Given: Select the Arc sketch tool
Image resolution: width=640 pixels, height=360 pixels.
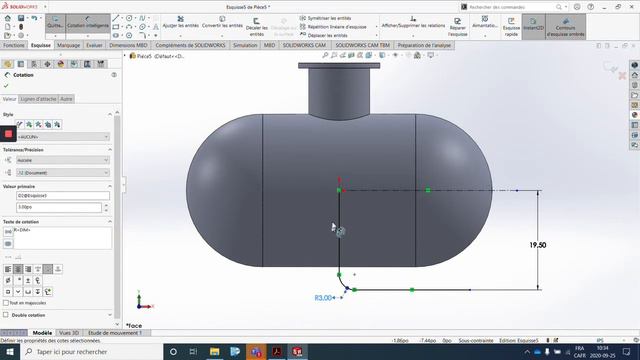Looking at the screenshot, I should coord(129,27).
